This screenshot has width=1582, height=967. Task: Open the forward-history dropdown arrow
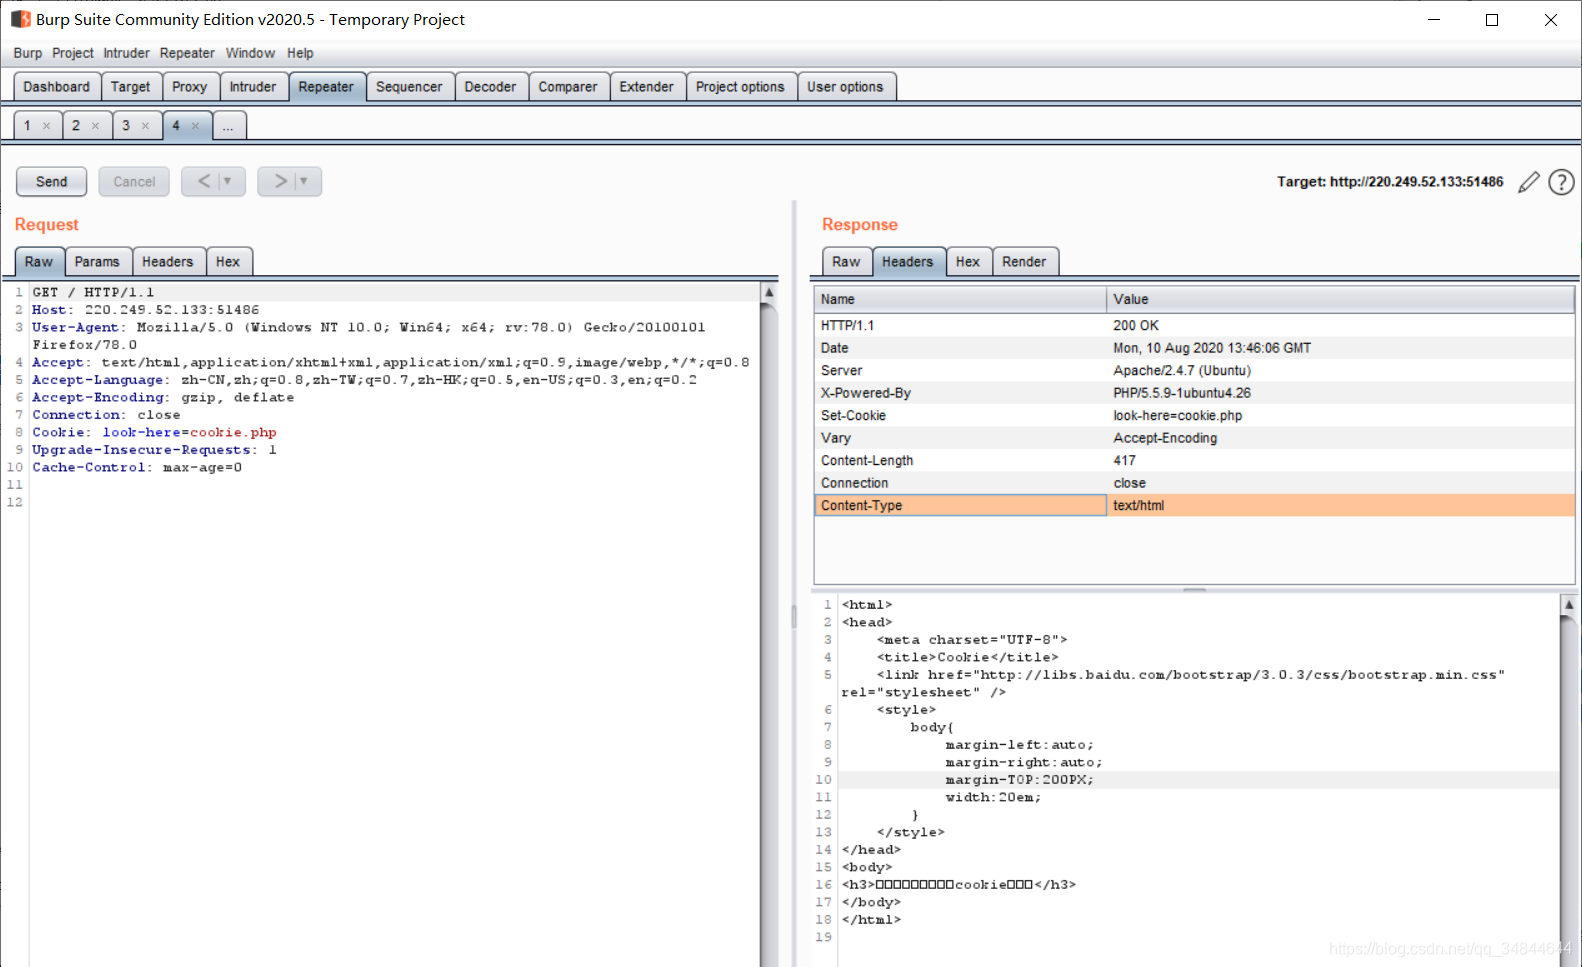point(304,181)
